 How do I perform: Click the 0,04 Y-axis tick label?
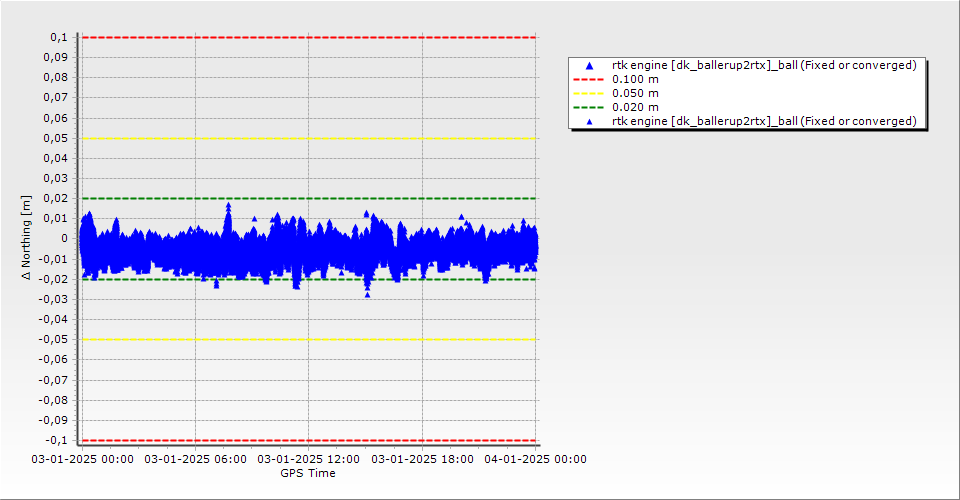[x=56, y=159]
